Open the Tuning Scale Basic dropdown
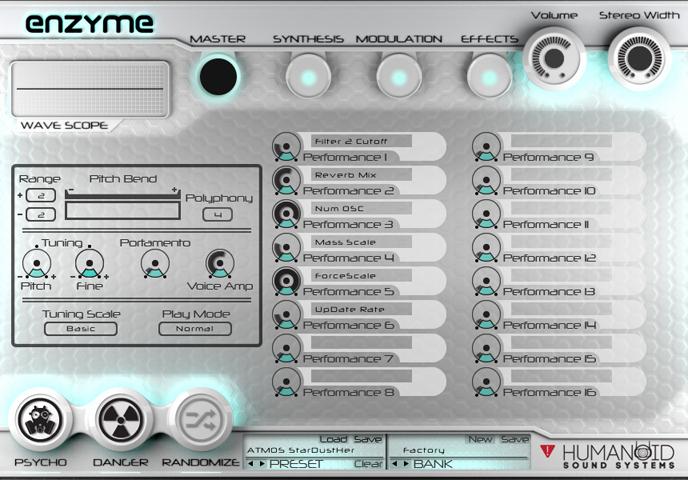This screenshot has width=688, height=480. pyautogui.click(x=81, y=329)
